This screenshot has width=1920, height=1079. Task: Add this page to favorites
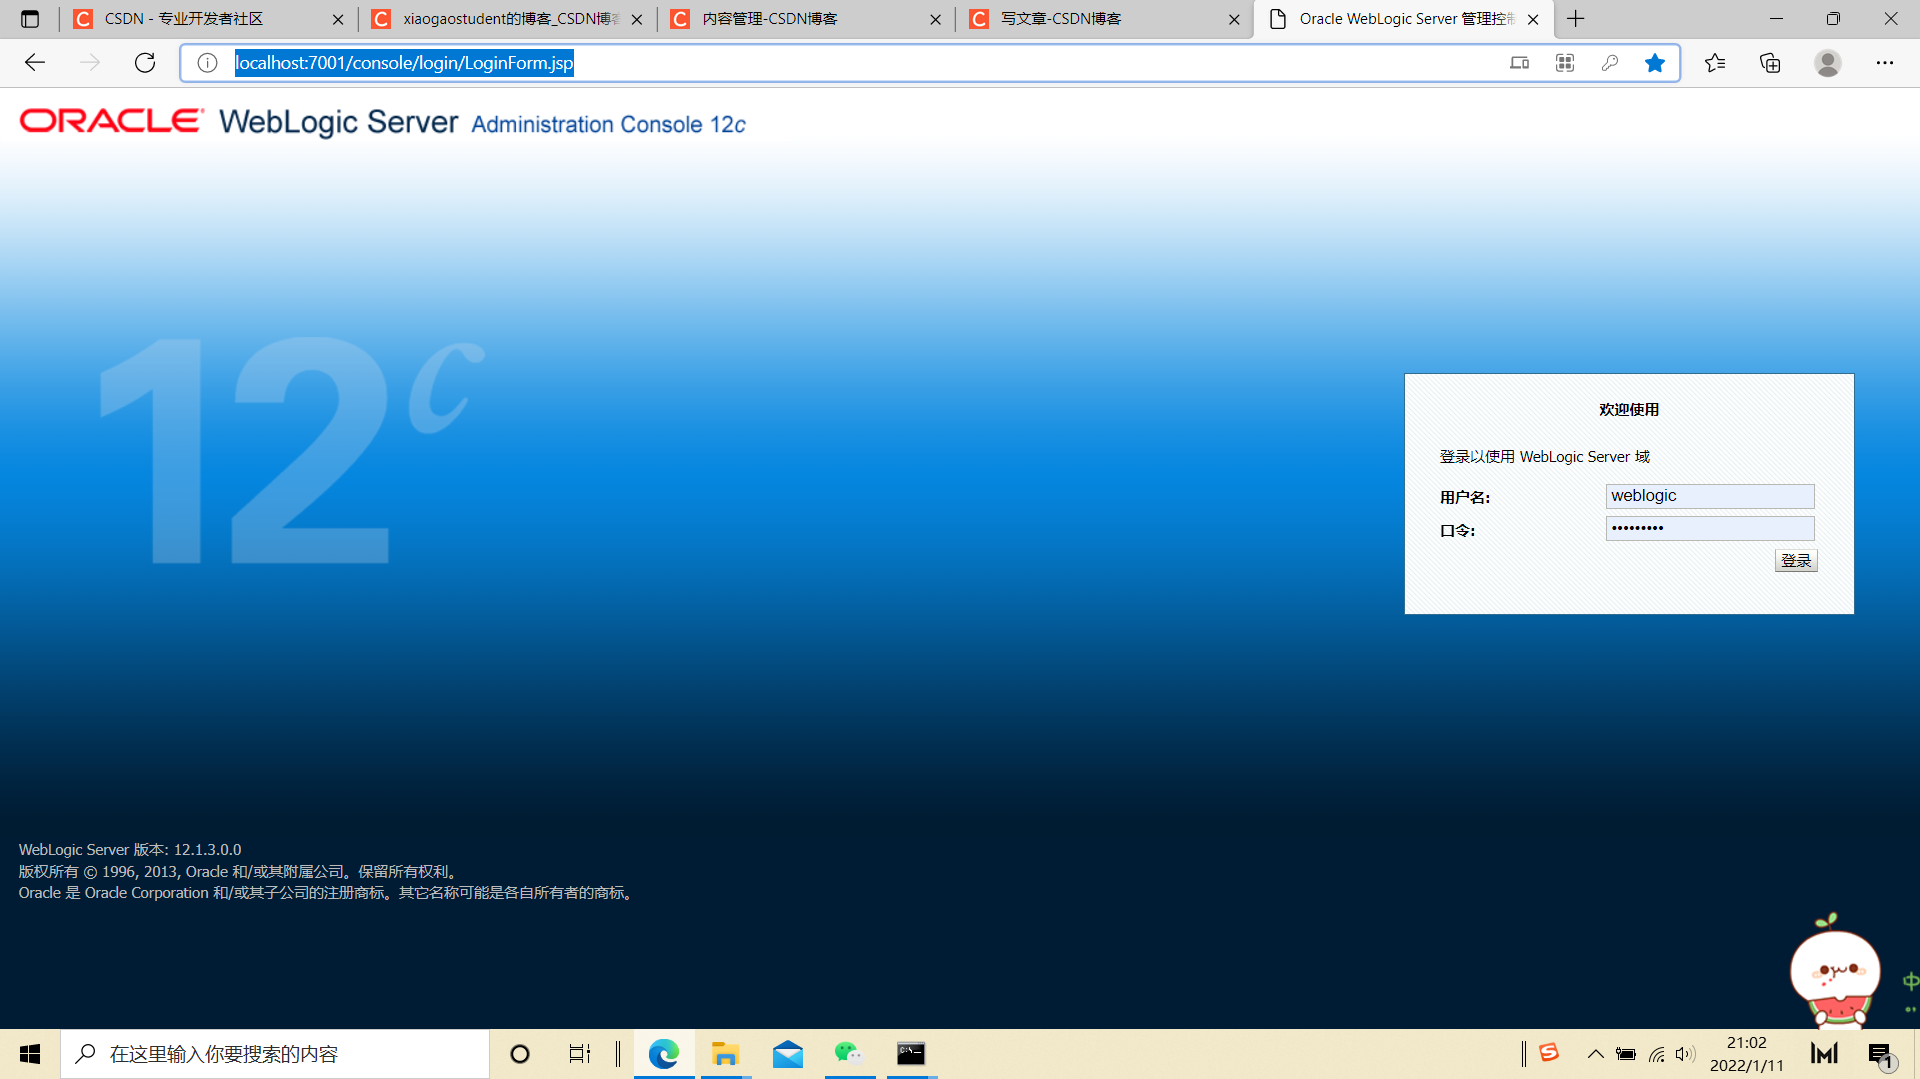[x=1655, y=62]
